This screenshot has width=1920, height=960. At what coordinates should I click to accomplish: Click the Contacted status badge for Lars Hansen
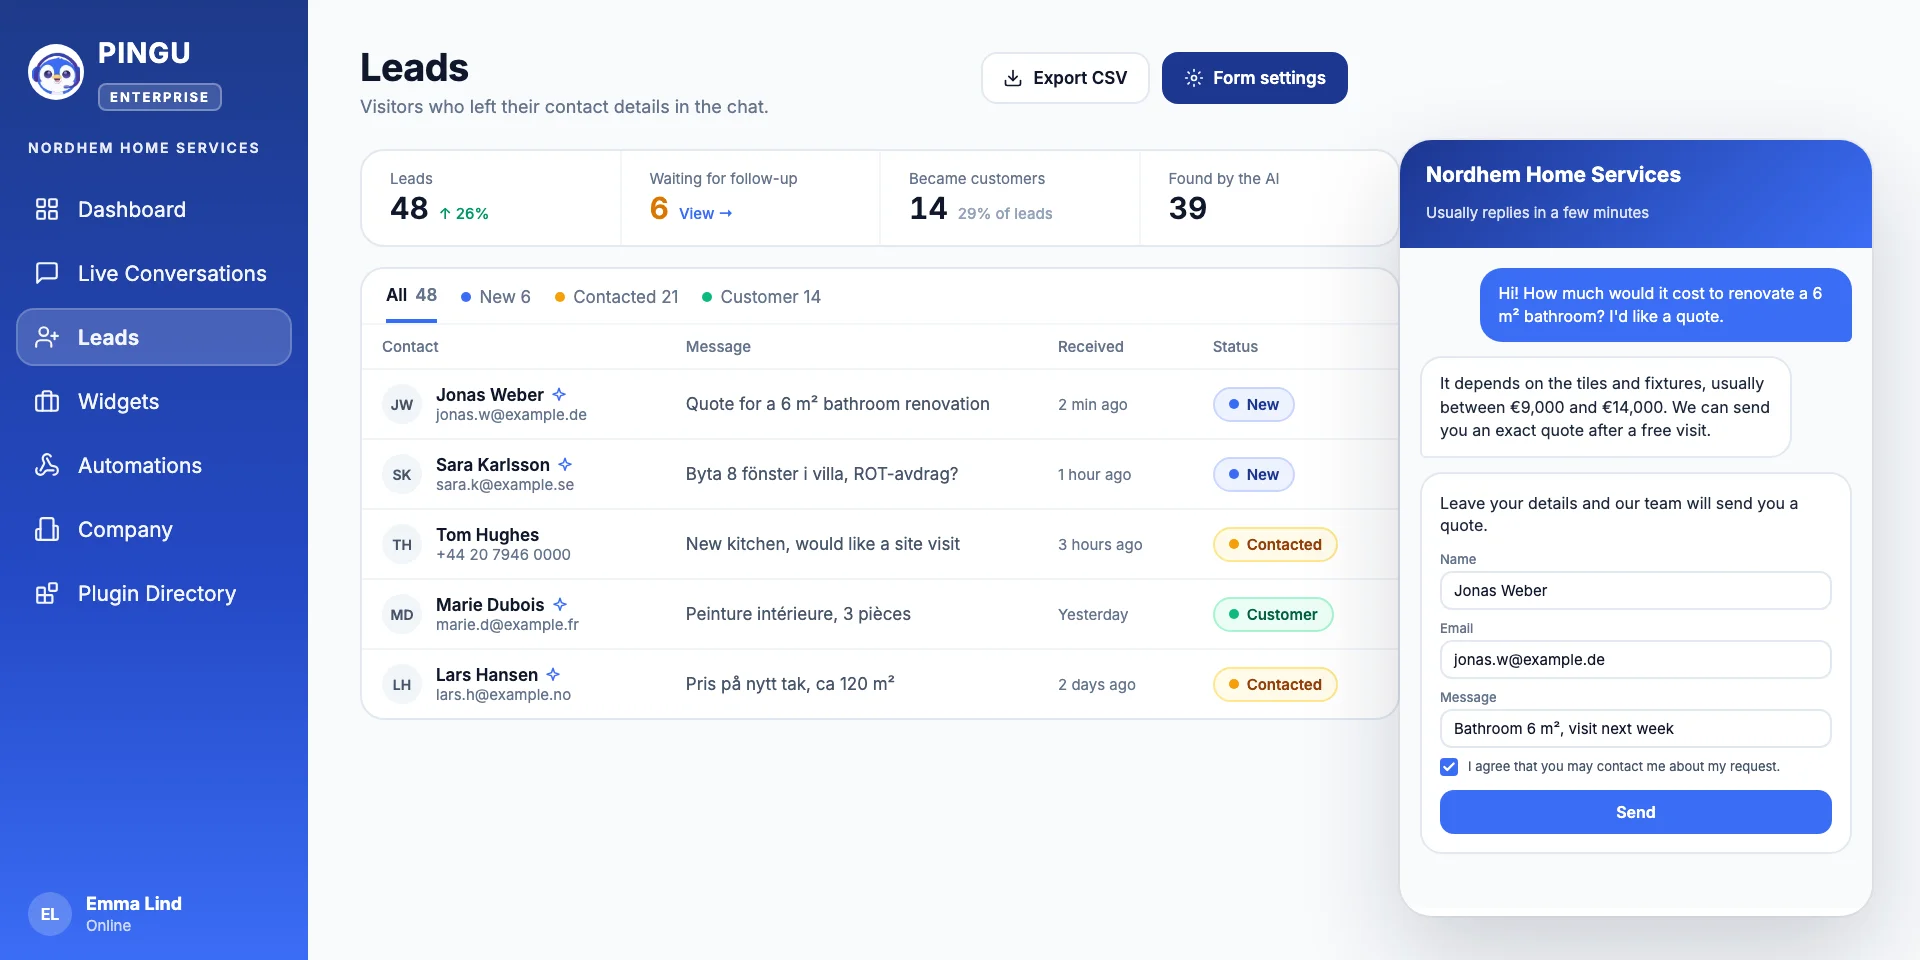1275,684
